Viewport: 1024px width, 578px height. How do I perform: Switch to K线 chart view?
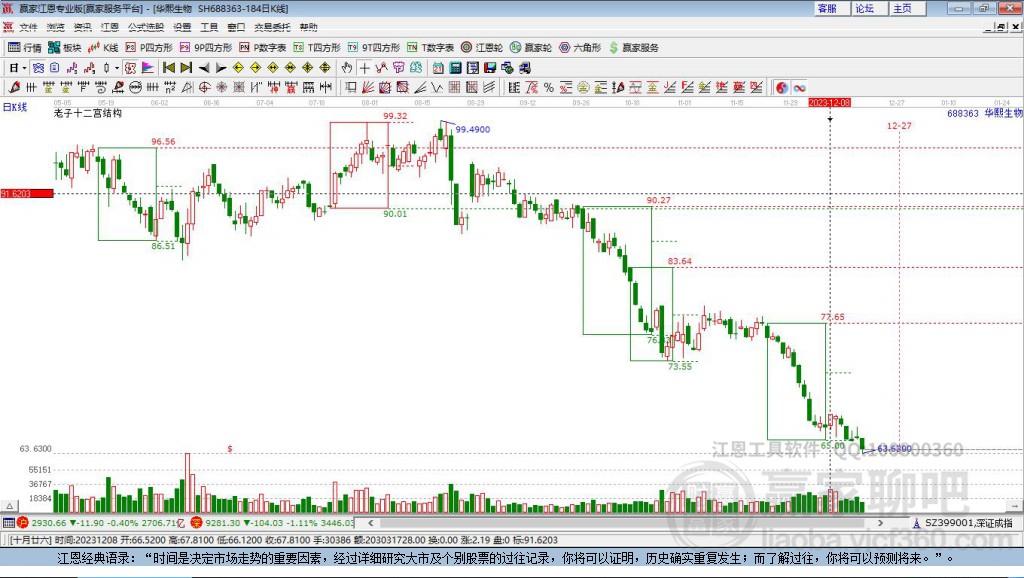tap(103, 48)
